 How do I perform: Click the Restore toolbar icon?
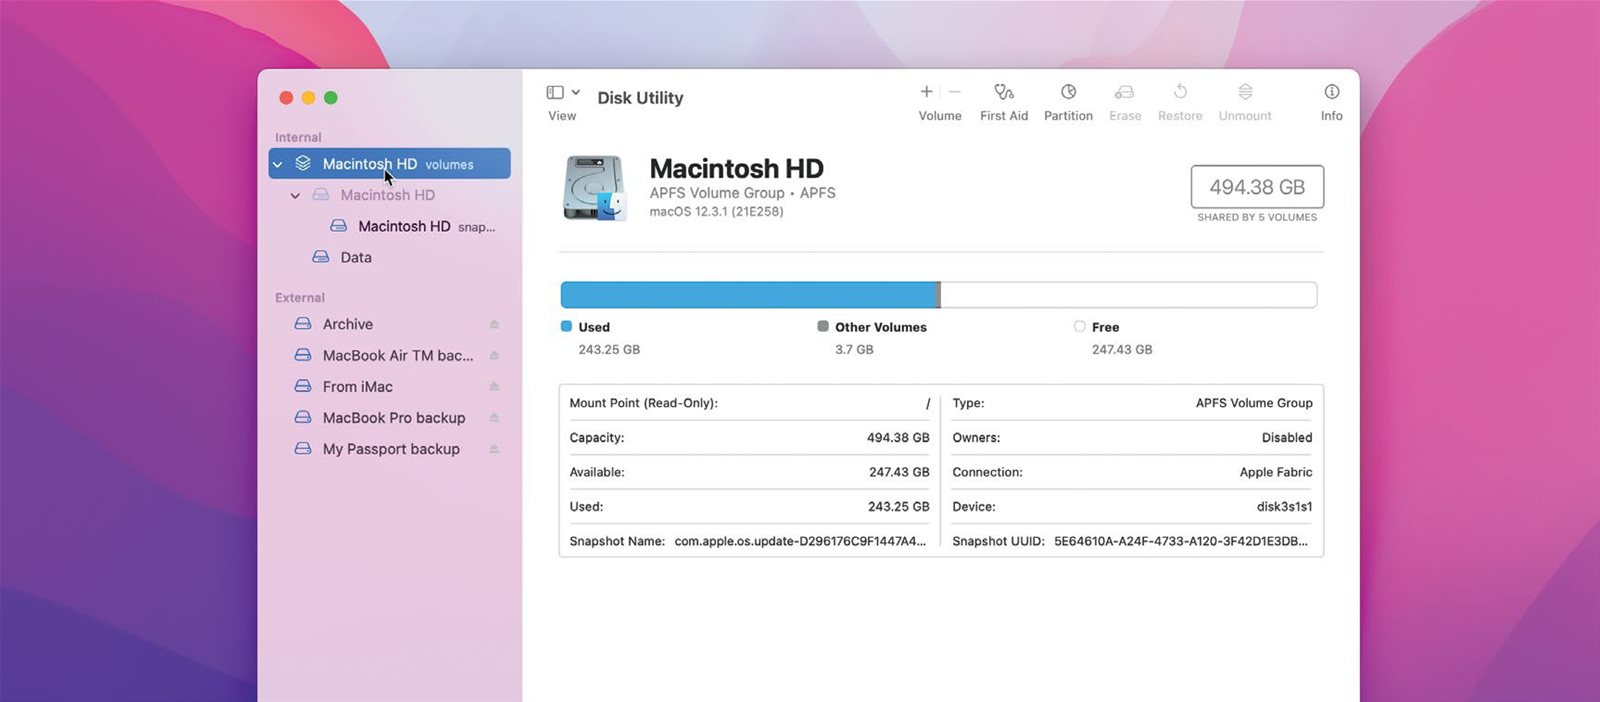(x=1180, y=92)
